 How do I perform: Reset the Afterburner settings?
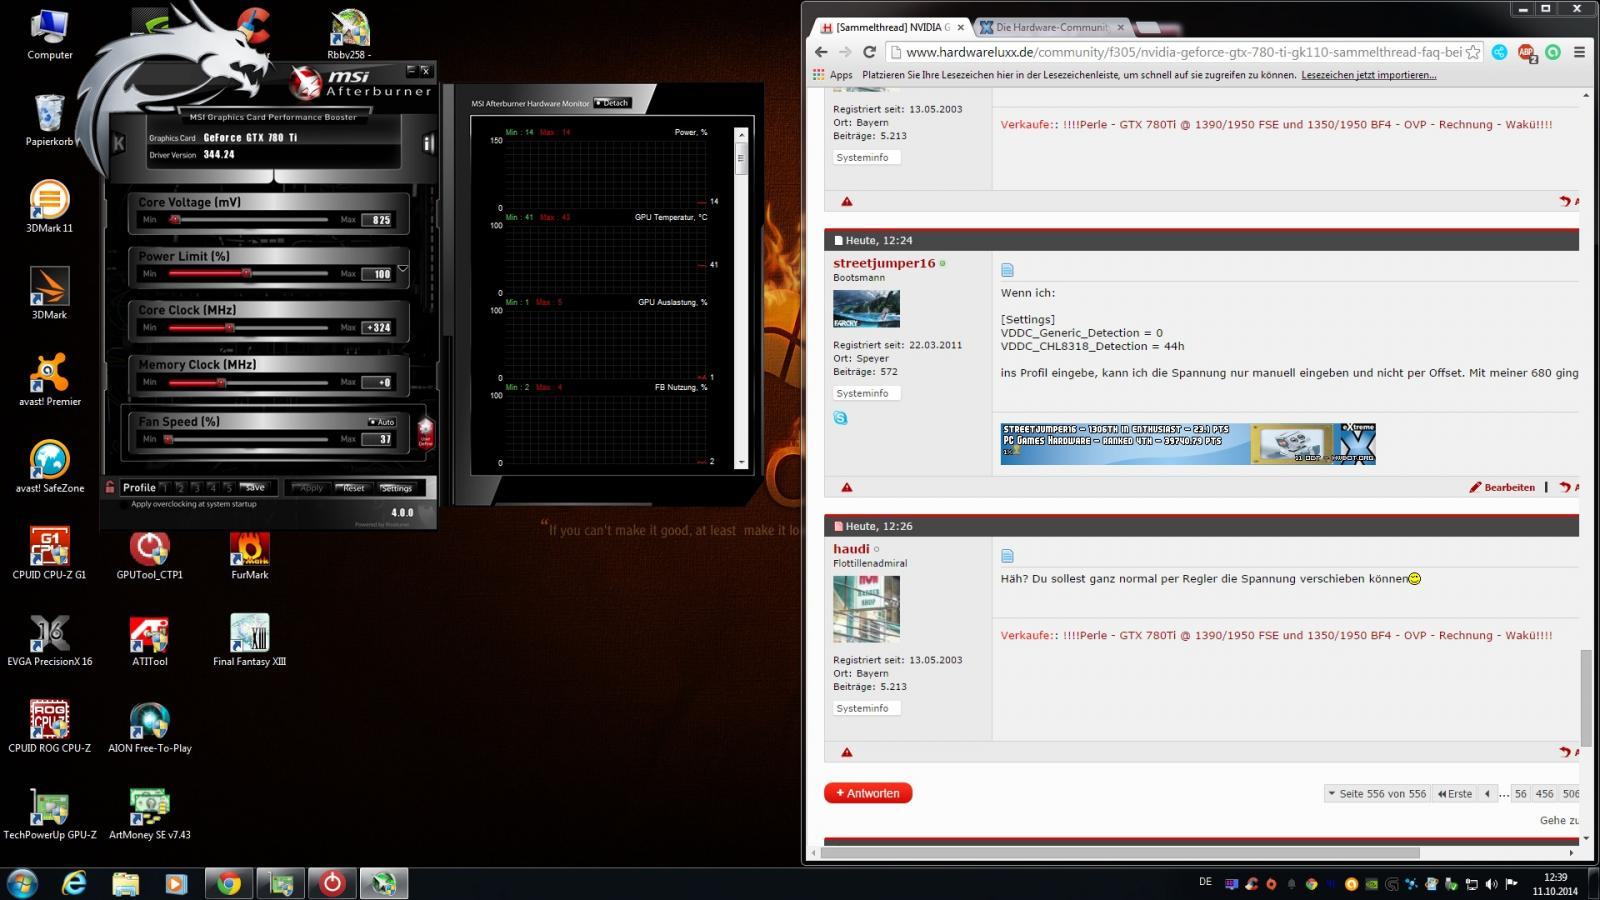[354, 488]
